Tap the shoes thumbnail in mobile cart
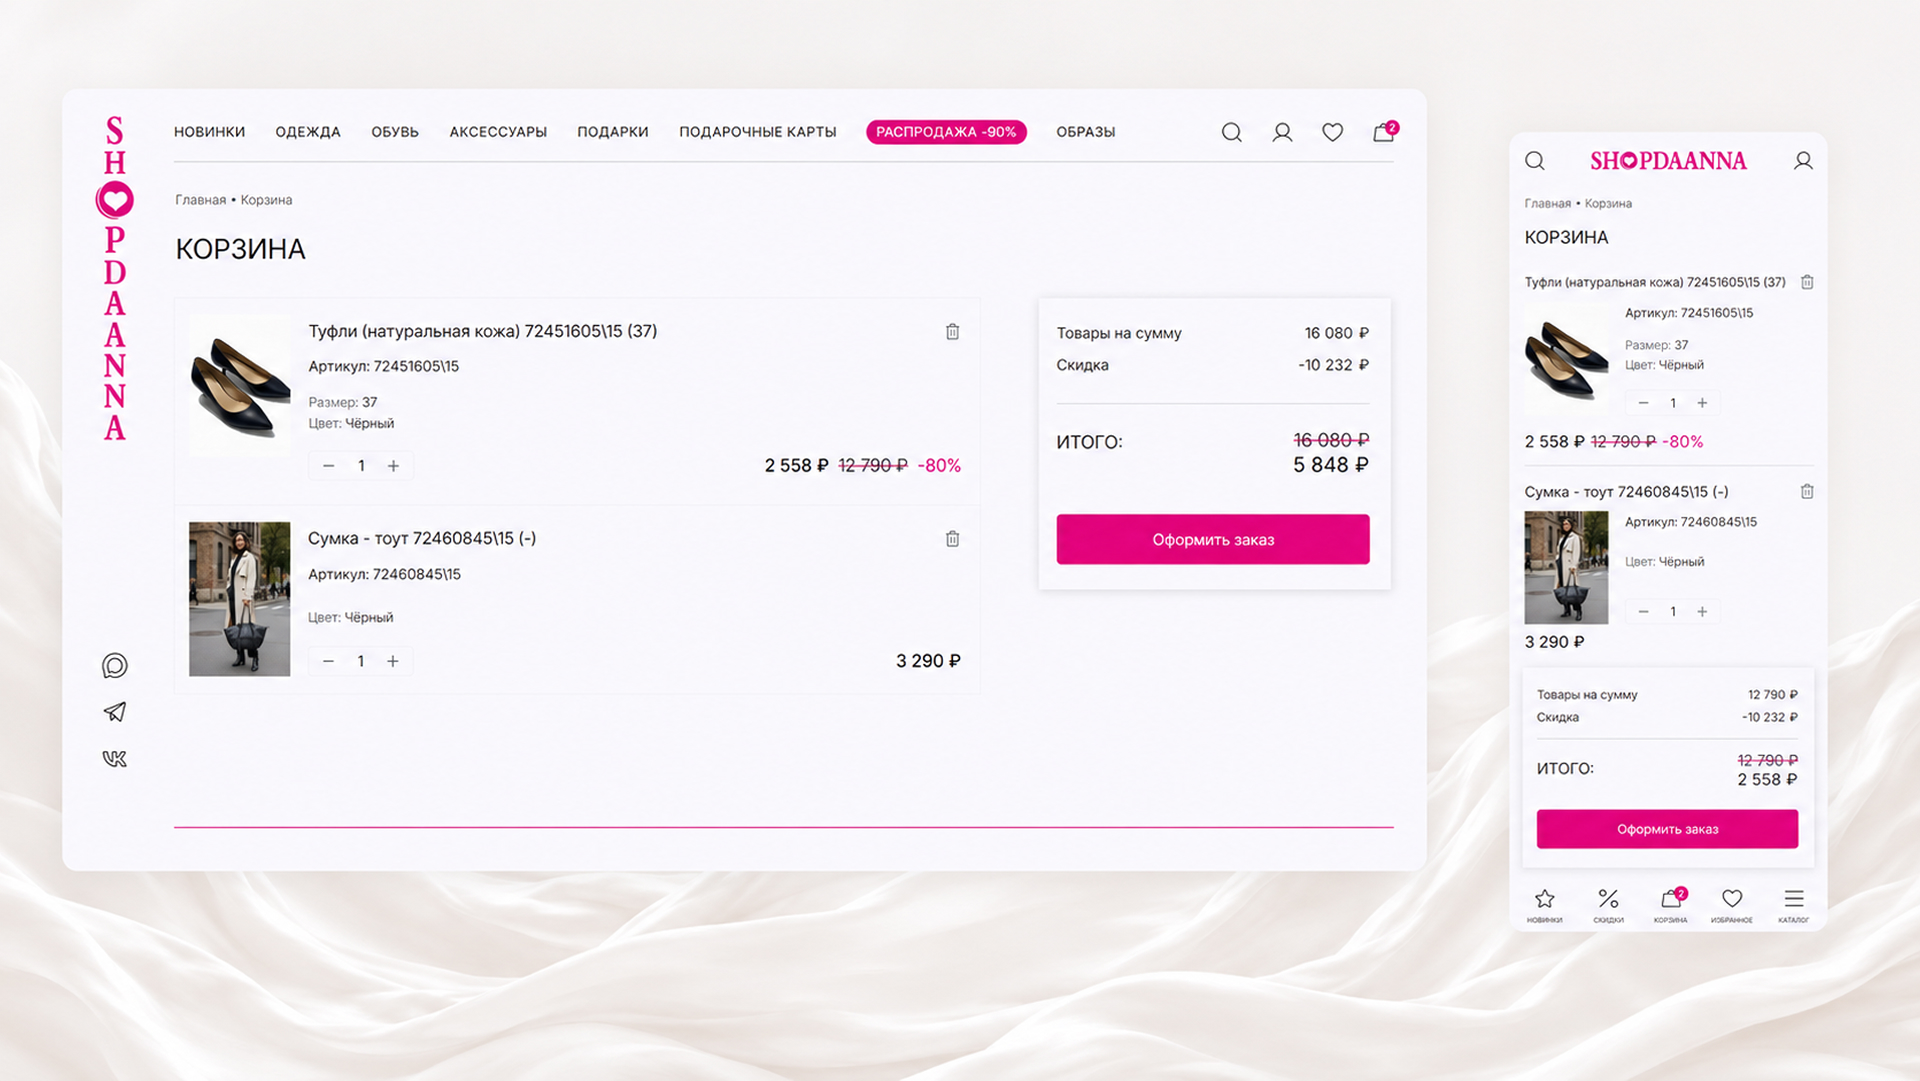The width and height of the screenshot is (1920, 1081). point(1566,358)
